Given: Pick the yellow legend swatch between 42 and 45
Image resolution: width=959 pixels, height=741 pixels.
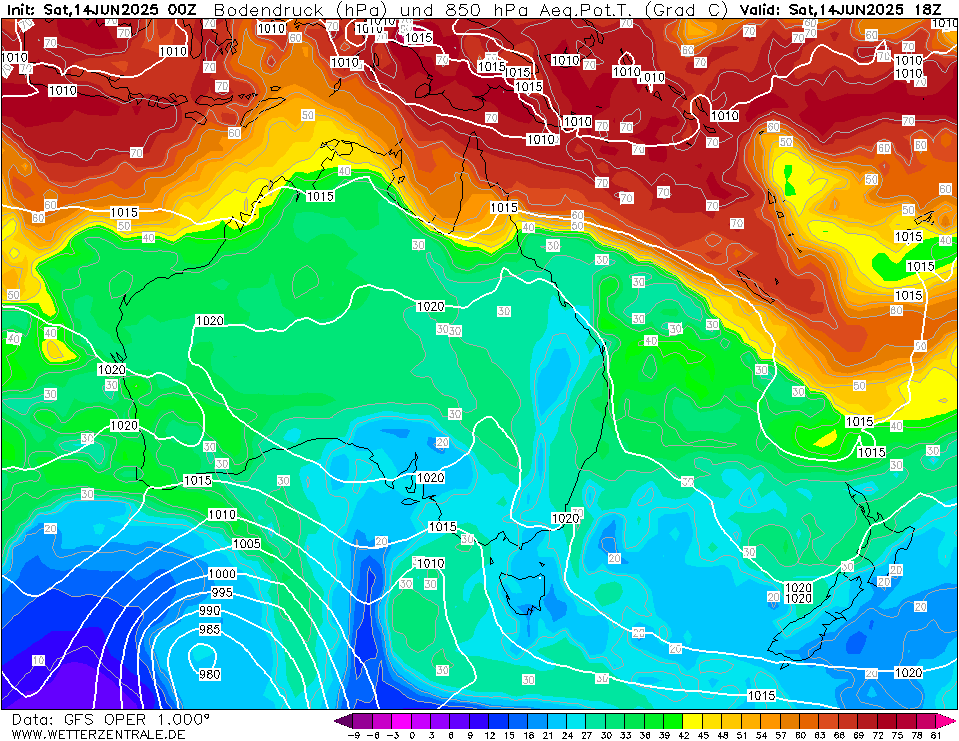Looking at the screenshot, I should [693, 721].
